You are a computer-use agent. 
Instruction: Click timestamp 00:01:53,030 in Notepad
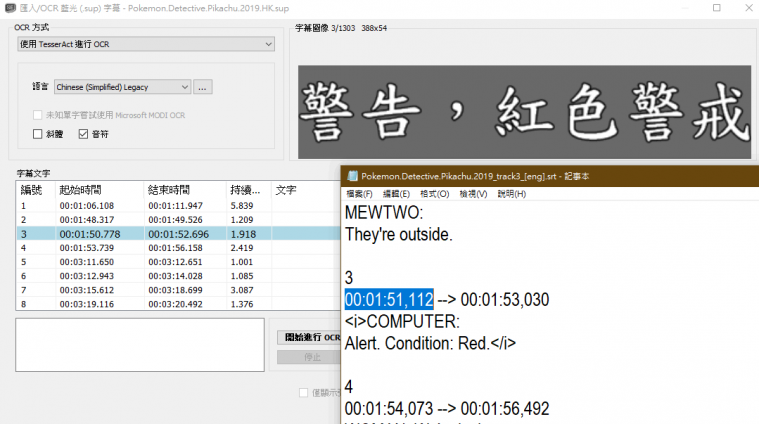(505, 300)
